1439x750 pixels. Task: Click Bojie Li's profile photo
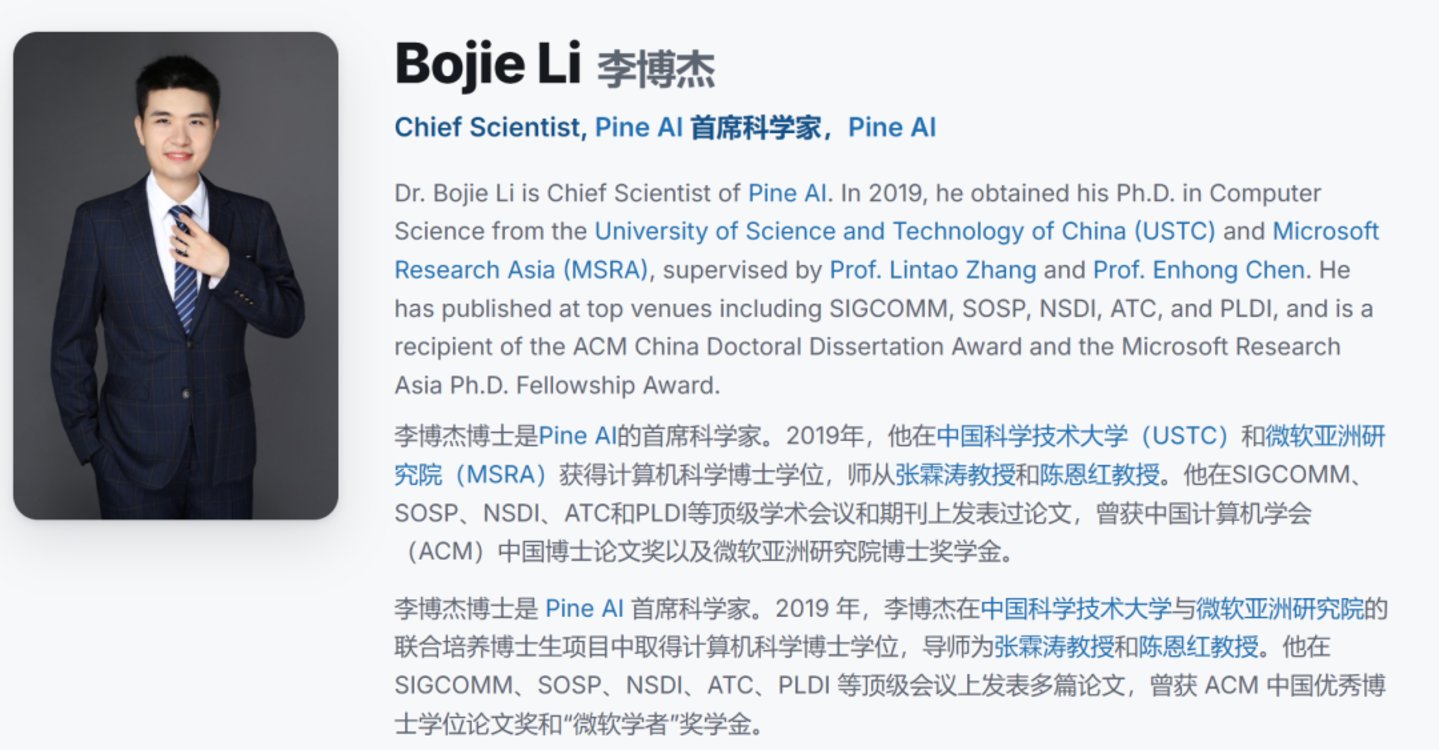pos(175,275)
